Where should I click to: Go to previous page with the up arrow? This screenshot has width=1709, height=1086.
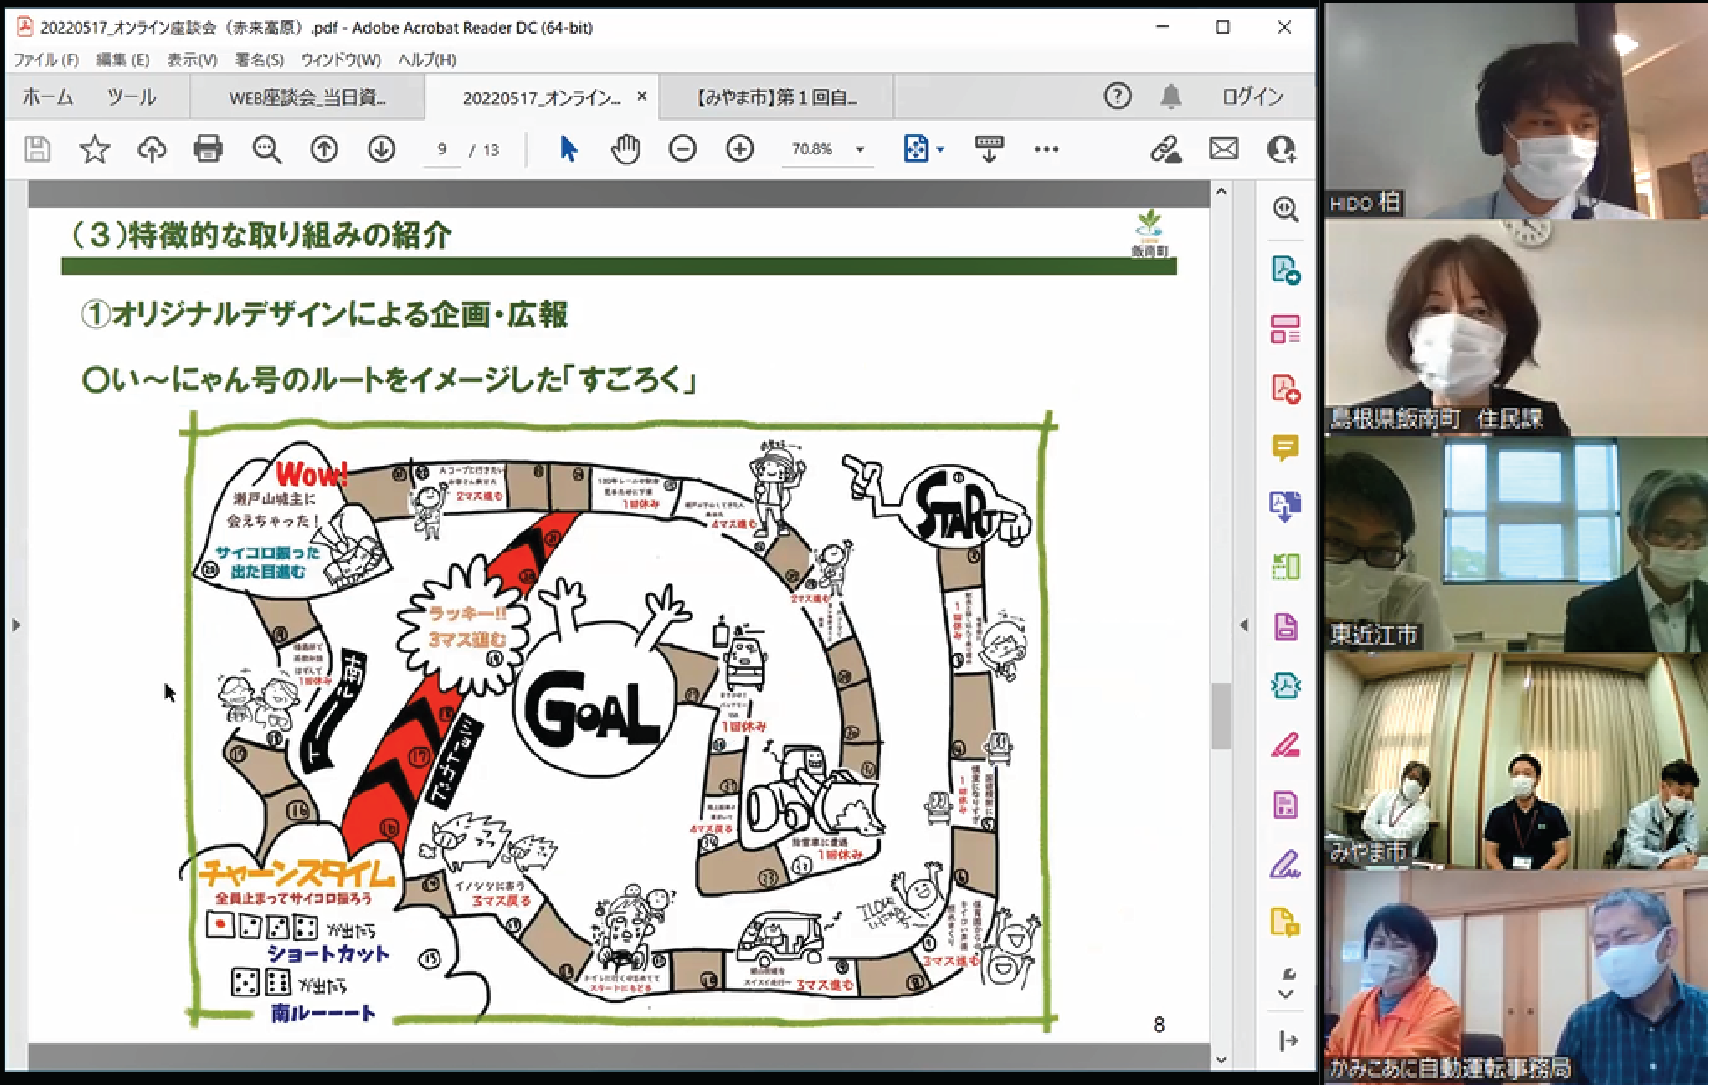tap(324, 150)
